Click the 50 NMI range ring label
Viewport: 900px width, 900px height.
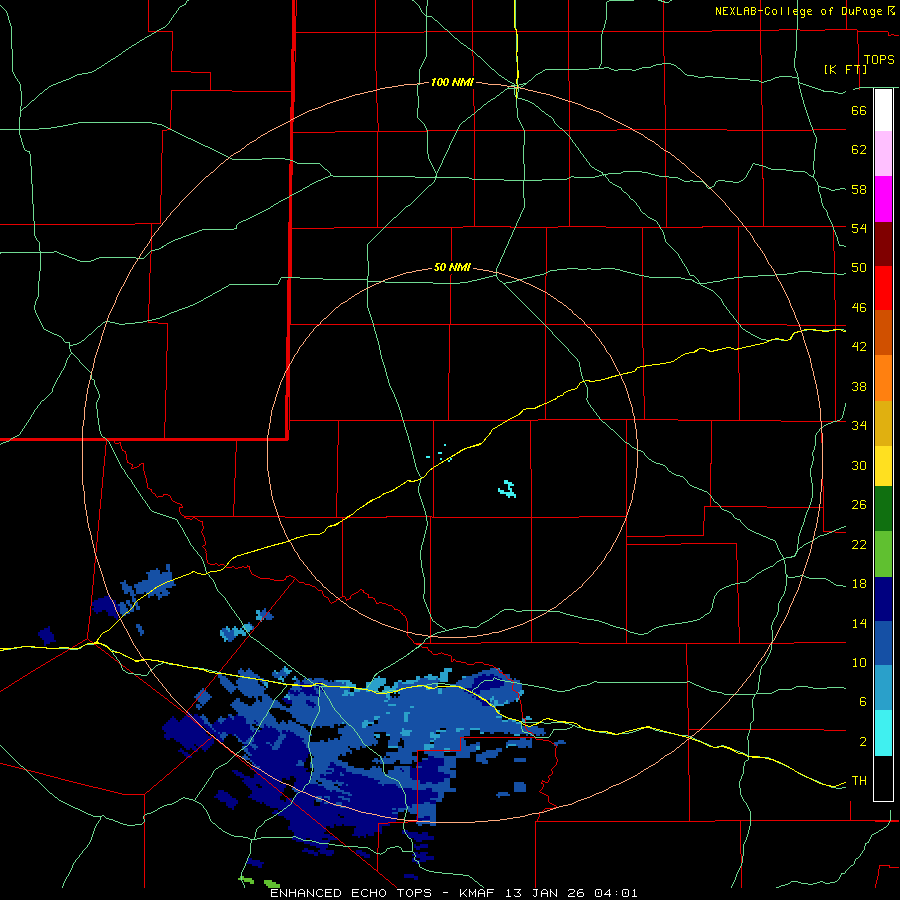pyautogui.click(x=452, y=267)
